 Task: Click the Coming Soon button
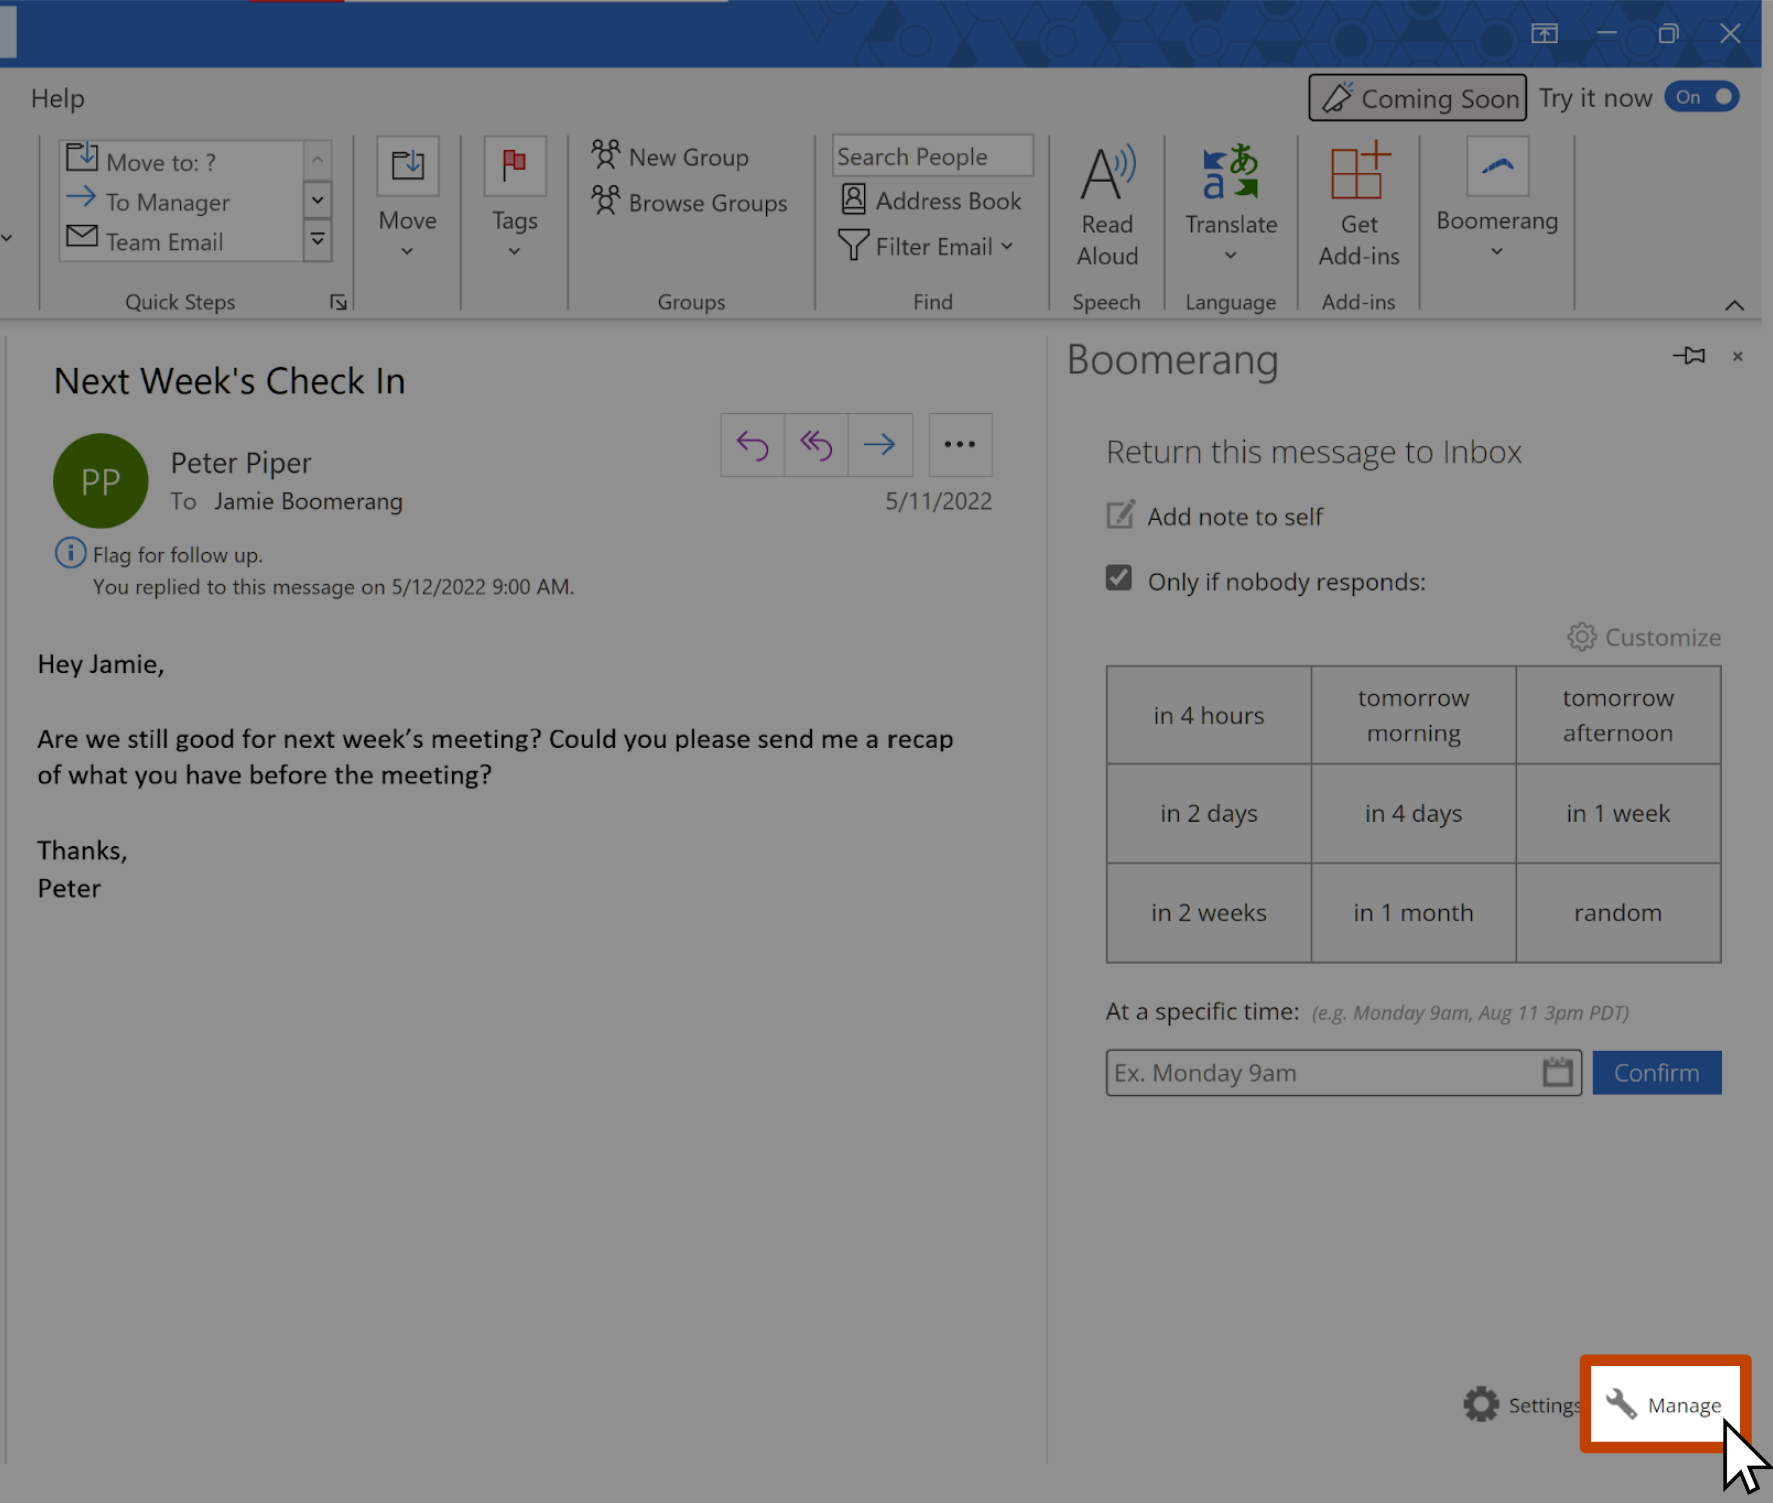(x=1418, y=97)
